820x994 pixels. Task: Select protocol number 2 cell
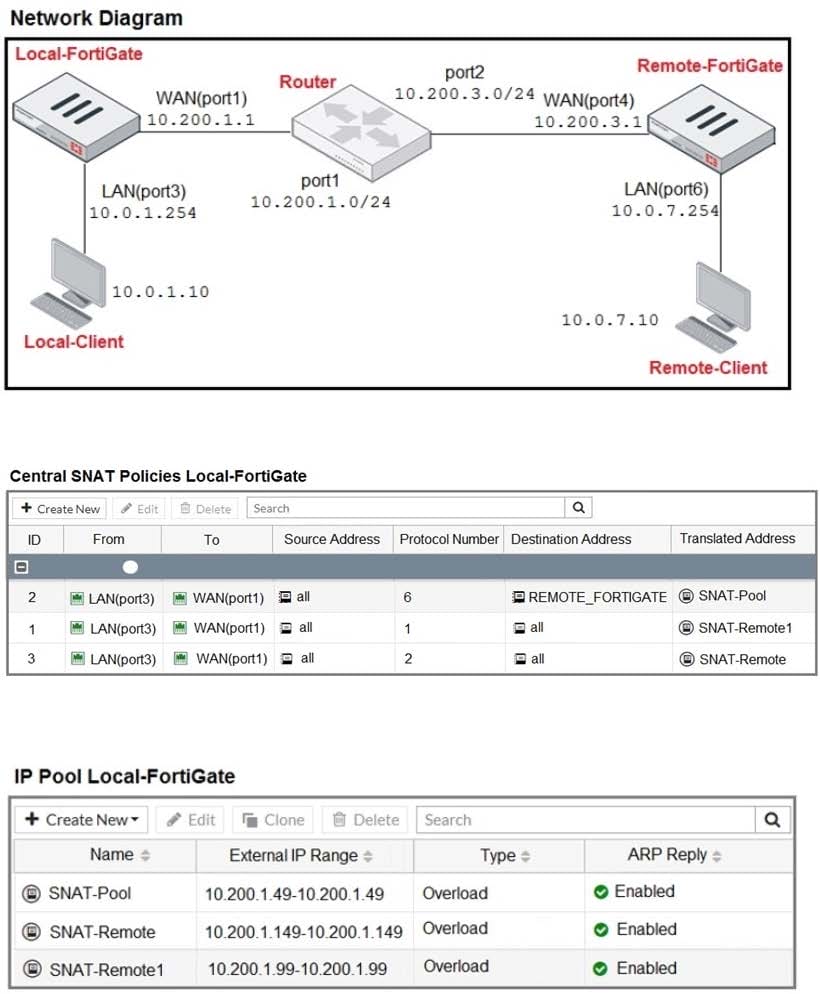[408, 659]
